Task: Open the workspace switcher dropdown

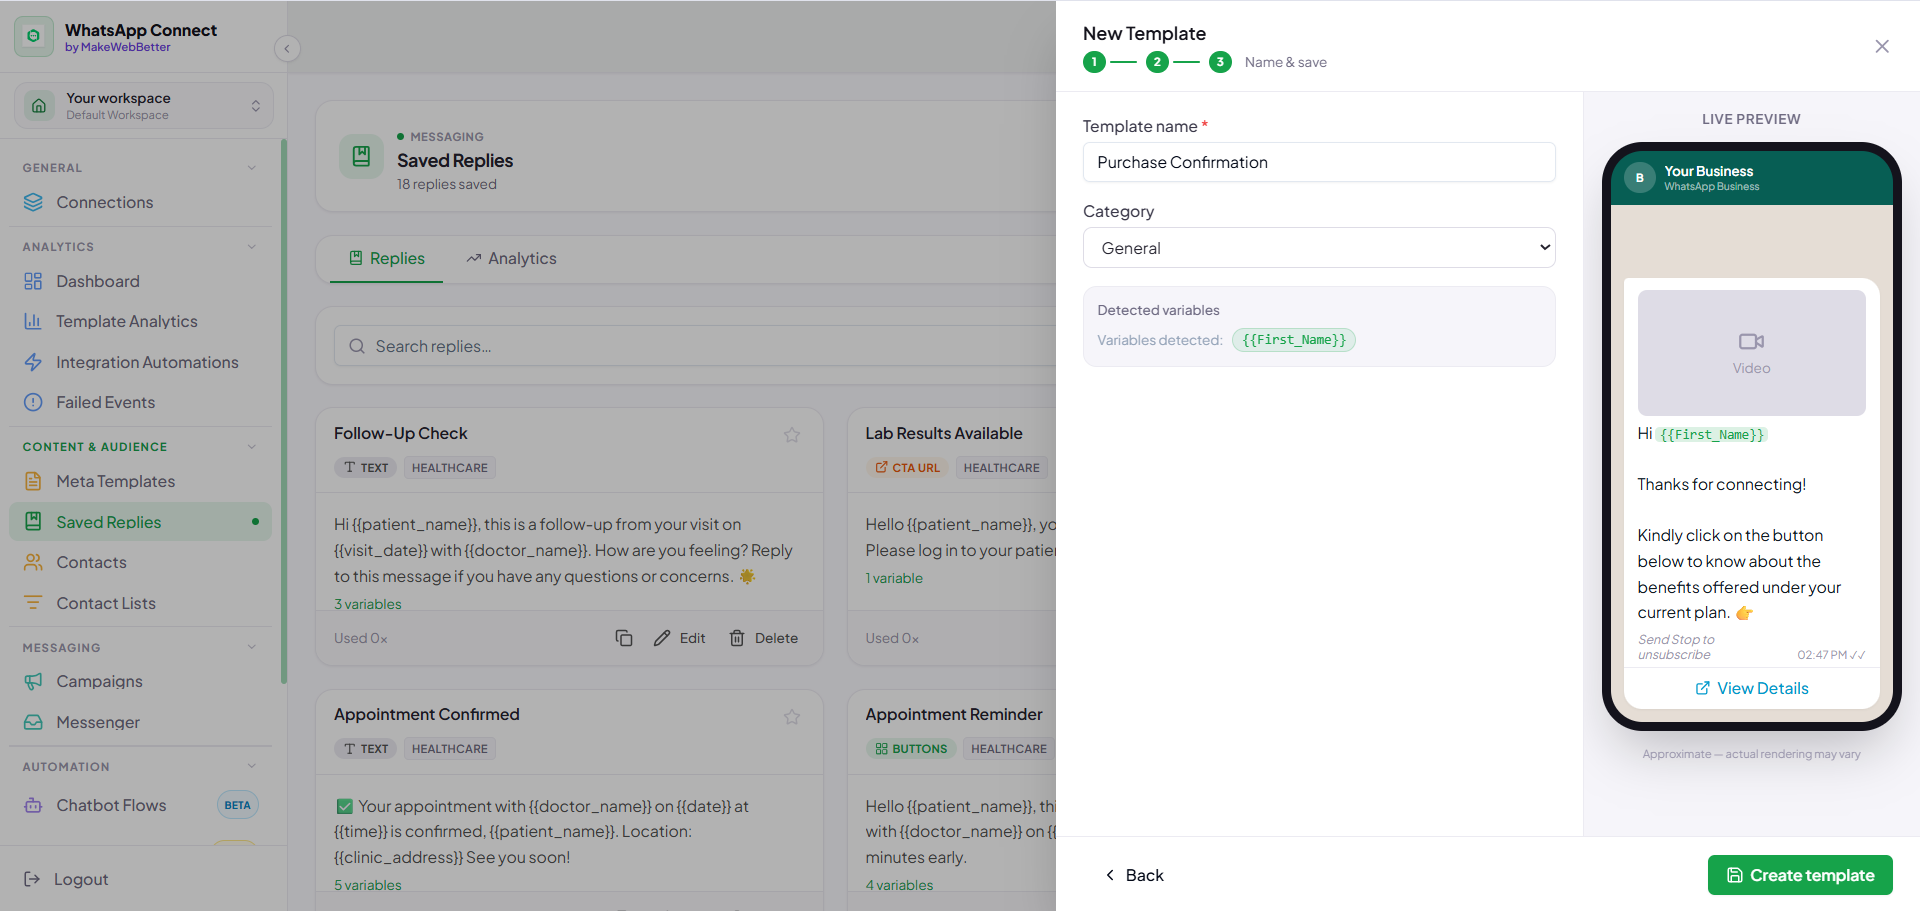Action: [x=143, y=106]
